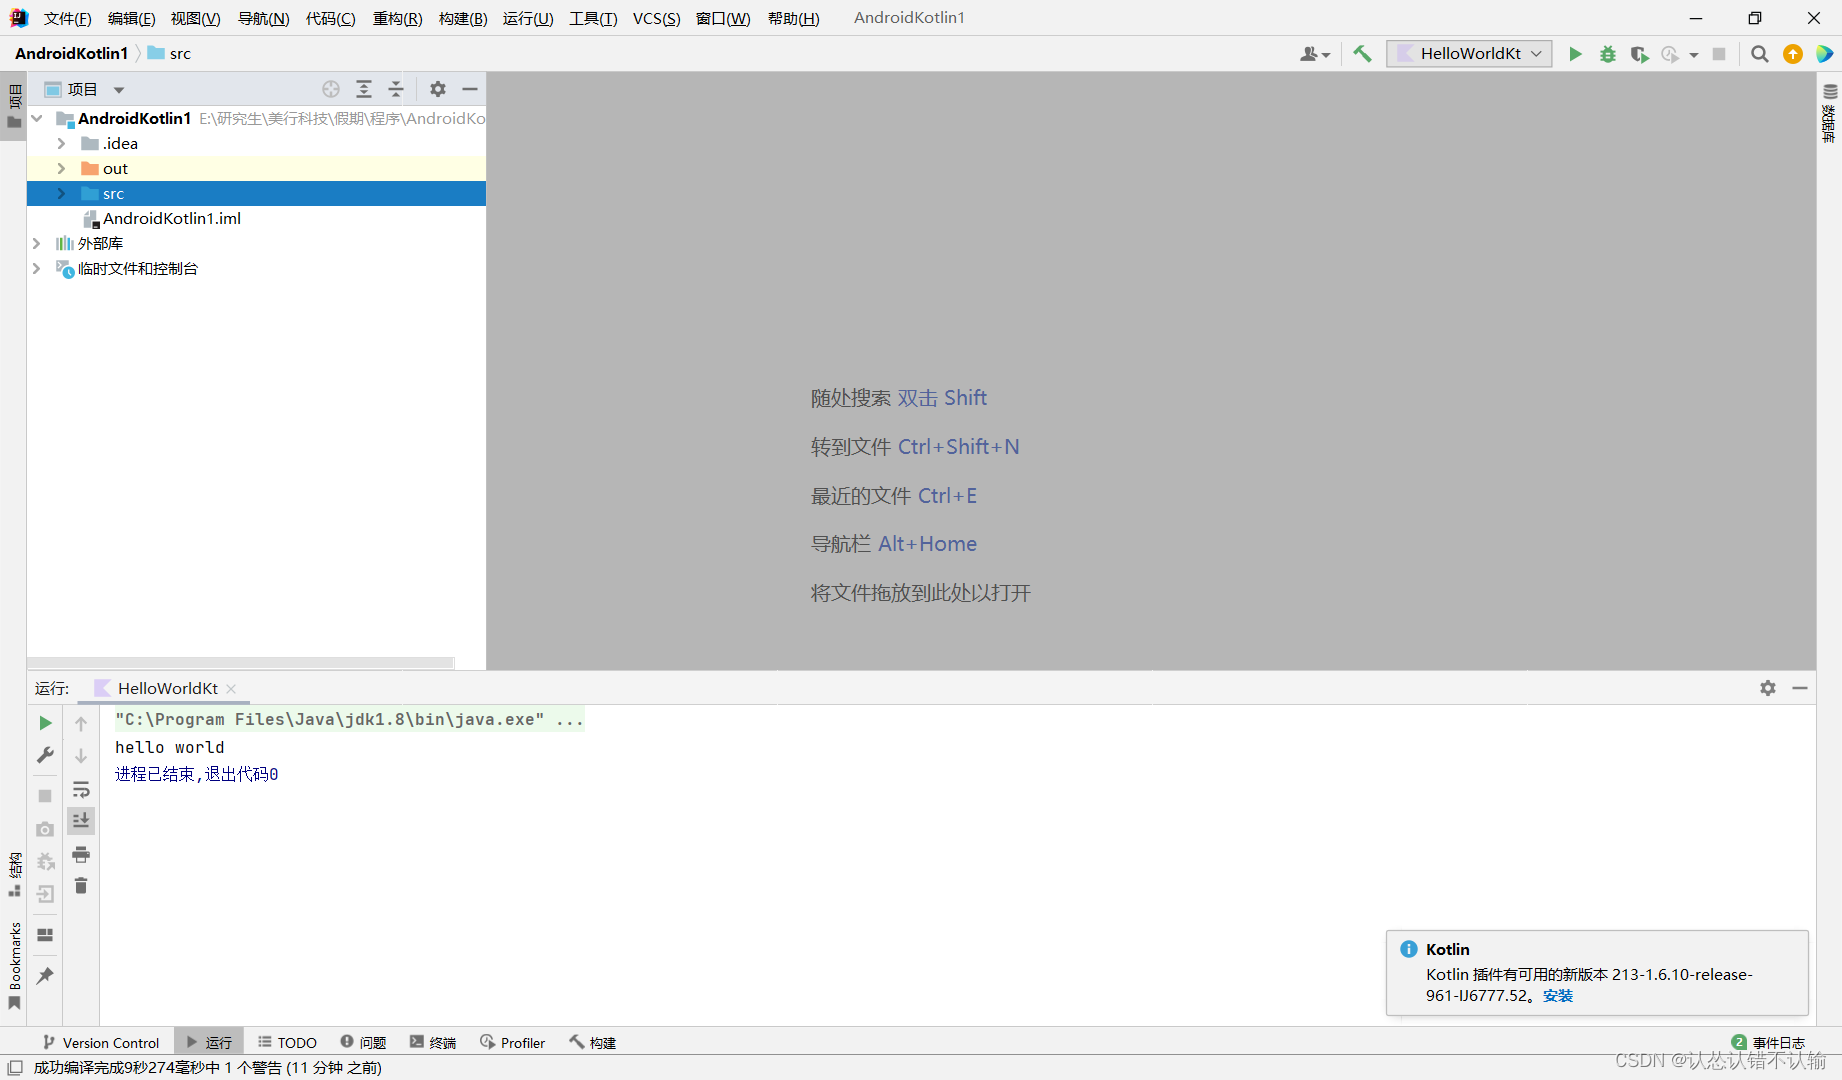Open the VCS(S) menu
1842x1080 pixels.
coord(656,18)
